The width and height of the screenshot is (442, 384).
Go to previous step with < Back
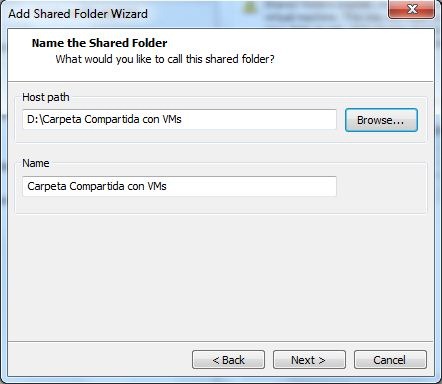coord(228,360)
